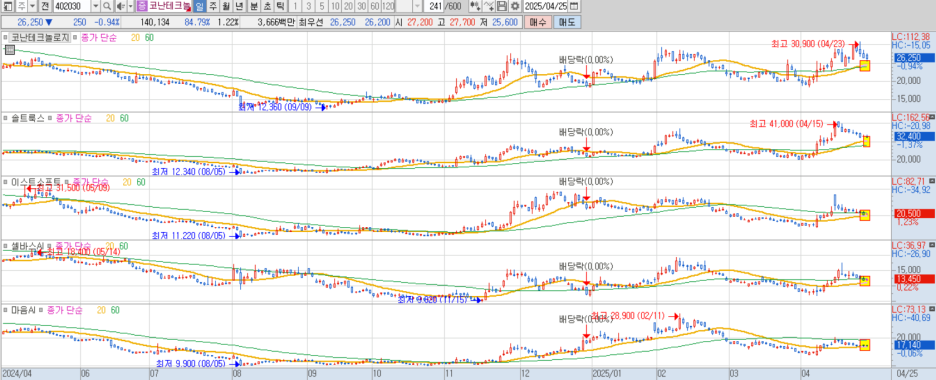The height and width of the screenshot is (380, 936).
Task: Click the small grid icon in the 코난테크놀로지 panel
Action: tap(9, 50)
